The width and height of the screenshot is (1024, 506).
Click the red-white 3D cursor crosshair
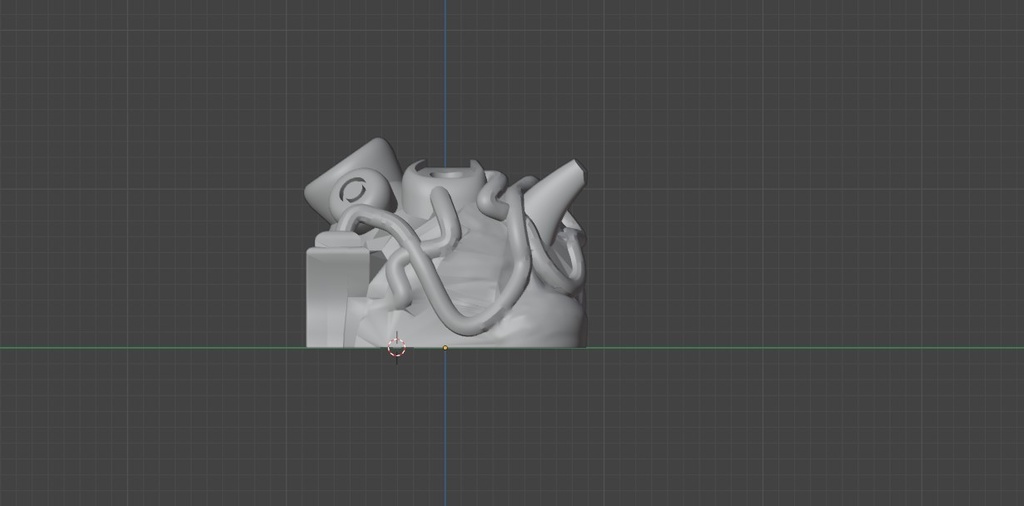[x=396, y=348]
